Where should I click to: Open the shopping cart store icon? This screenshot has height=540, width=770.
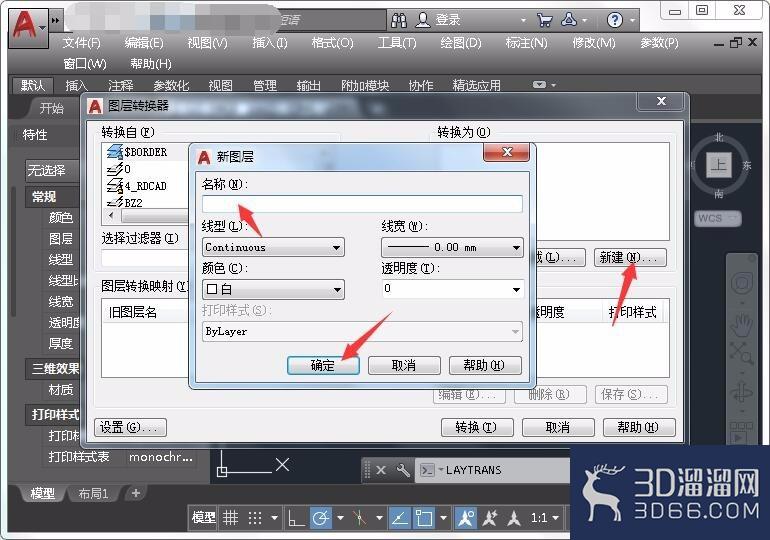point(544,20)
